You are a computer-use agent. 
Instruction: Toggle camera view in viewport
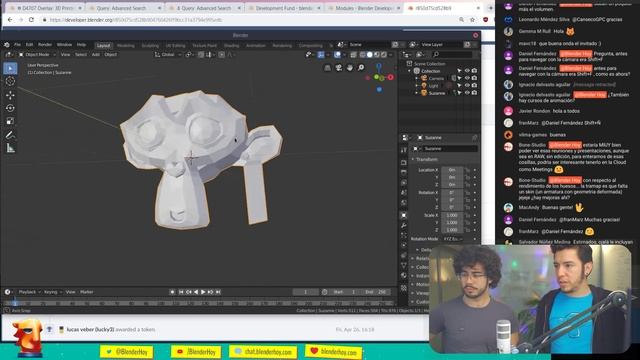click(338, 68)
